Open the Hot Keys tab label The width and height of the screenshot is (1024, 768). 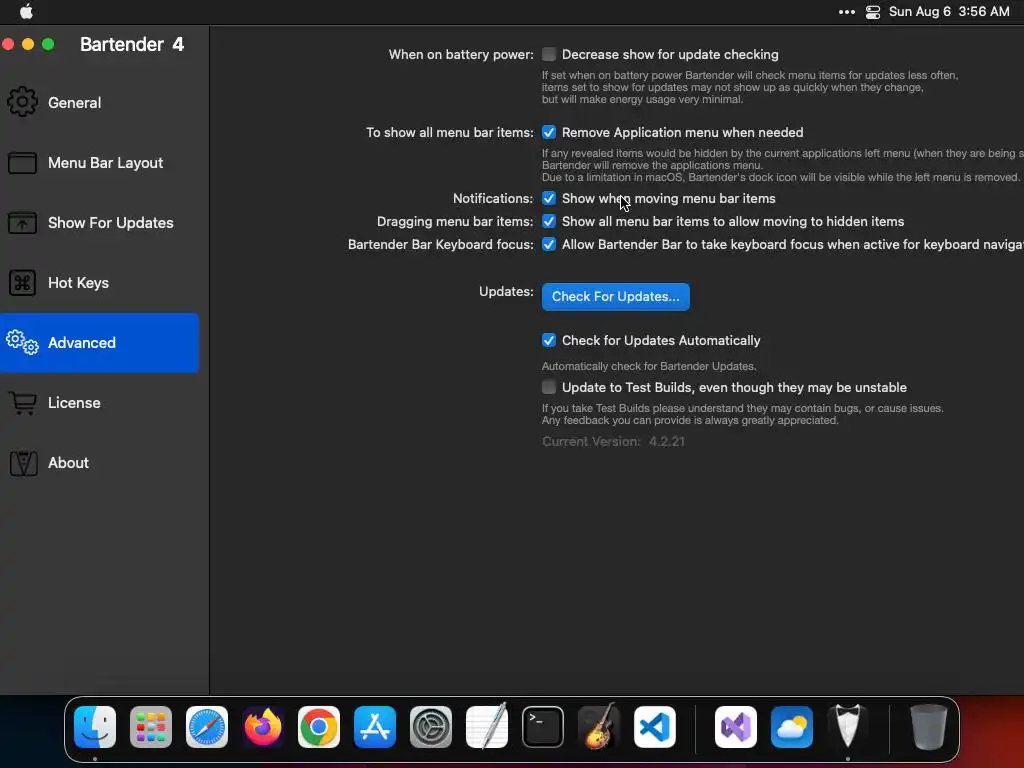point(78,283)
